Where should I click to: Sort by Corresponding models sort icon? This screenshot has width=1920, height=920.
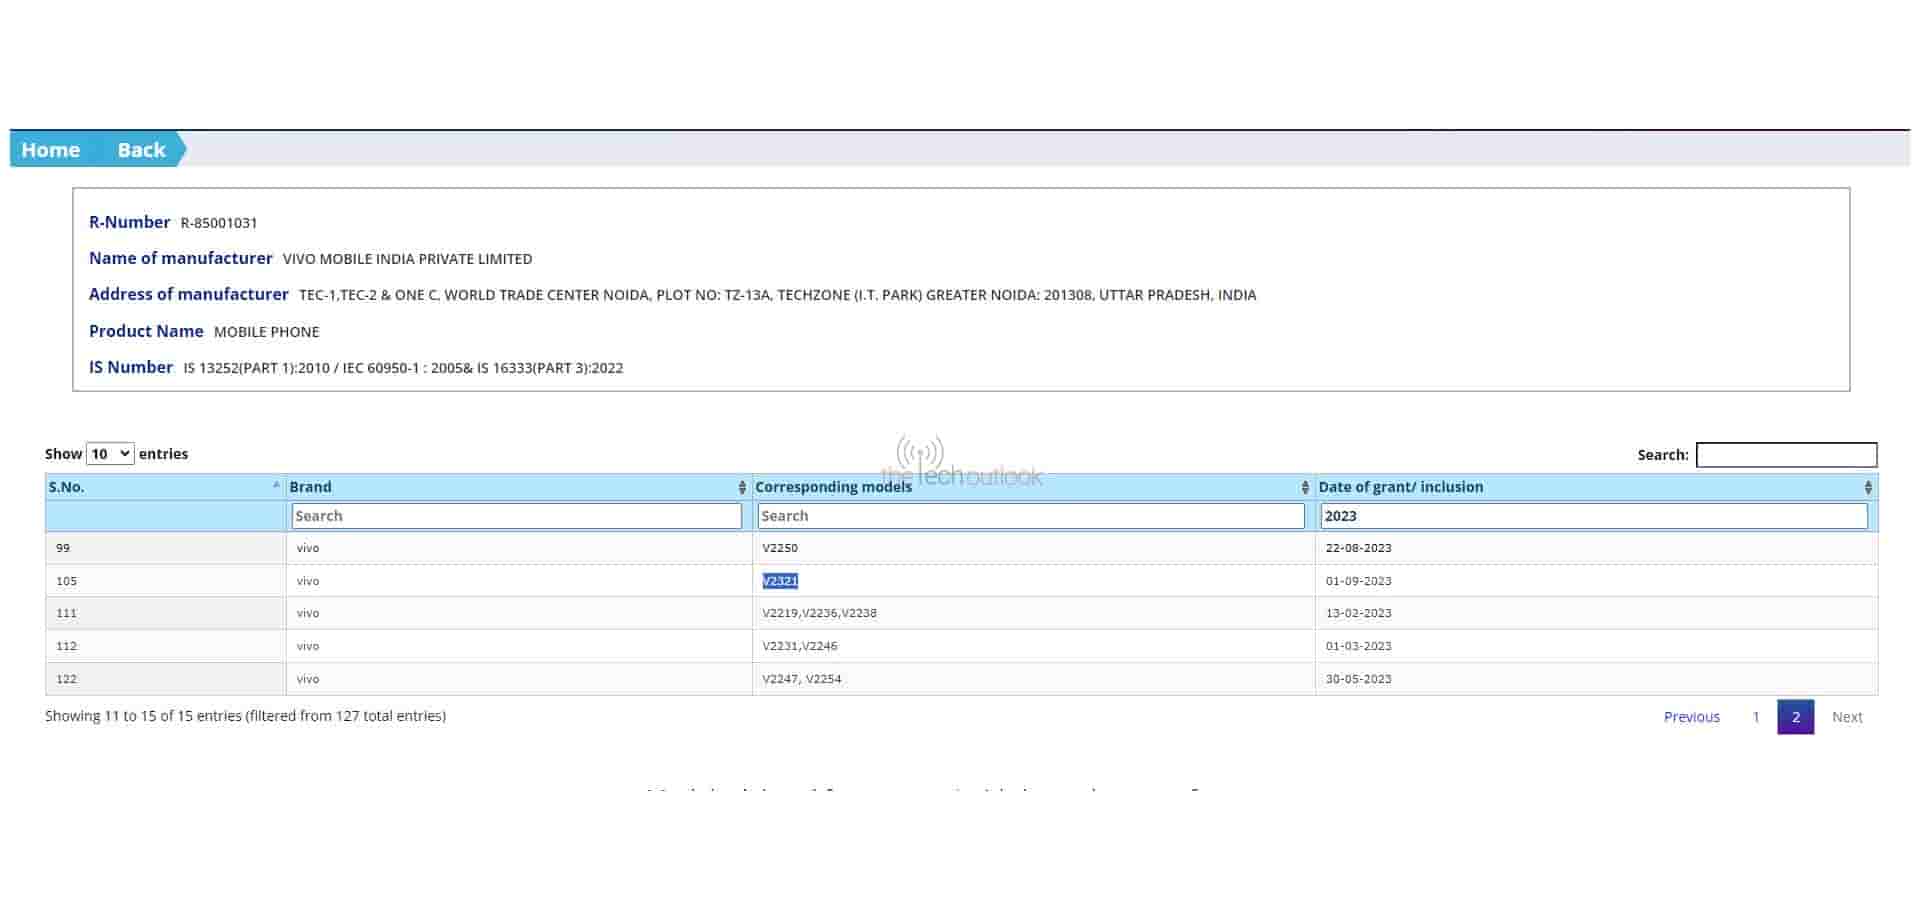click(1305, 487)
